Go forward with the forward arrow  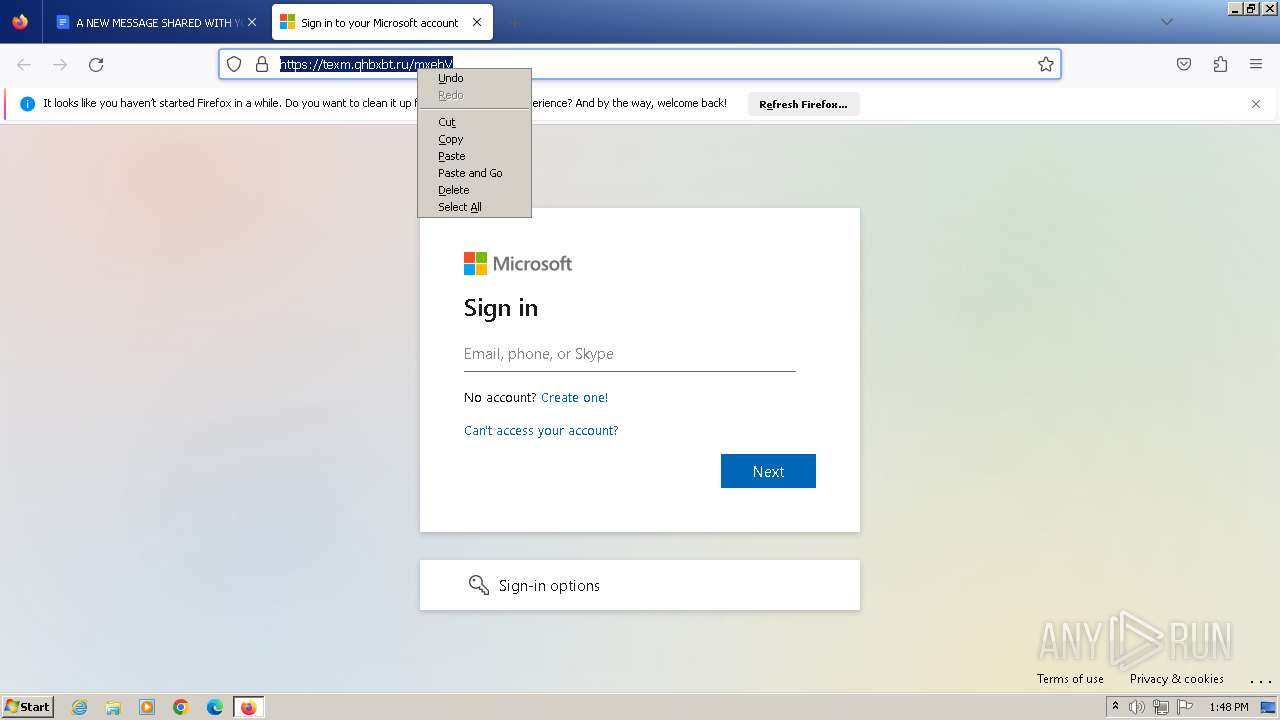(x=60, y=64)
